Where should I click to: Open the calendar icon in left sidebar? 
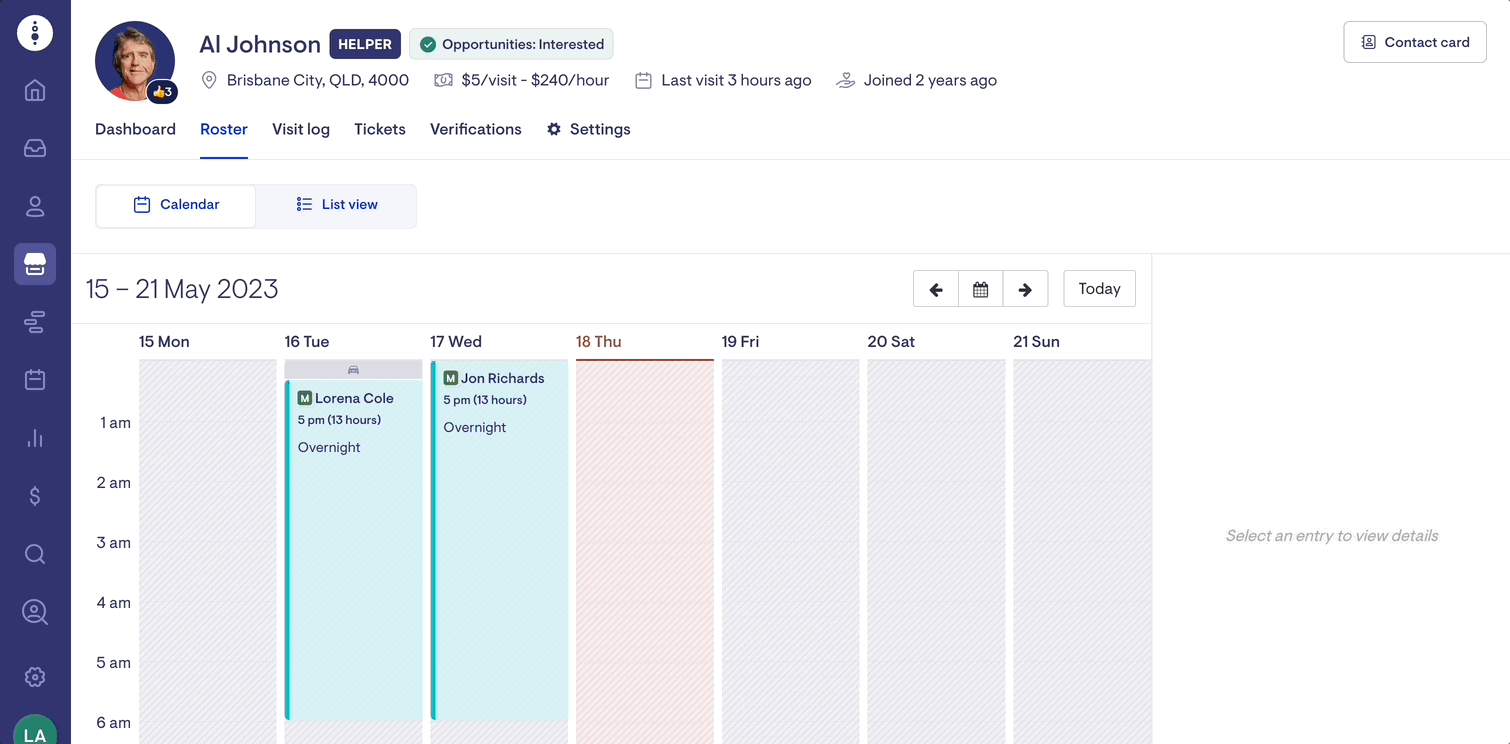(35, 380)
